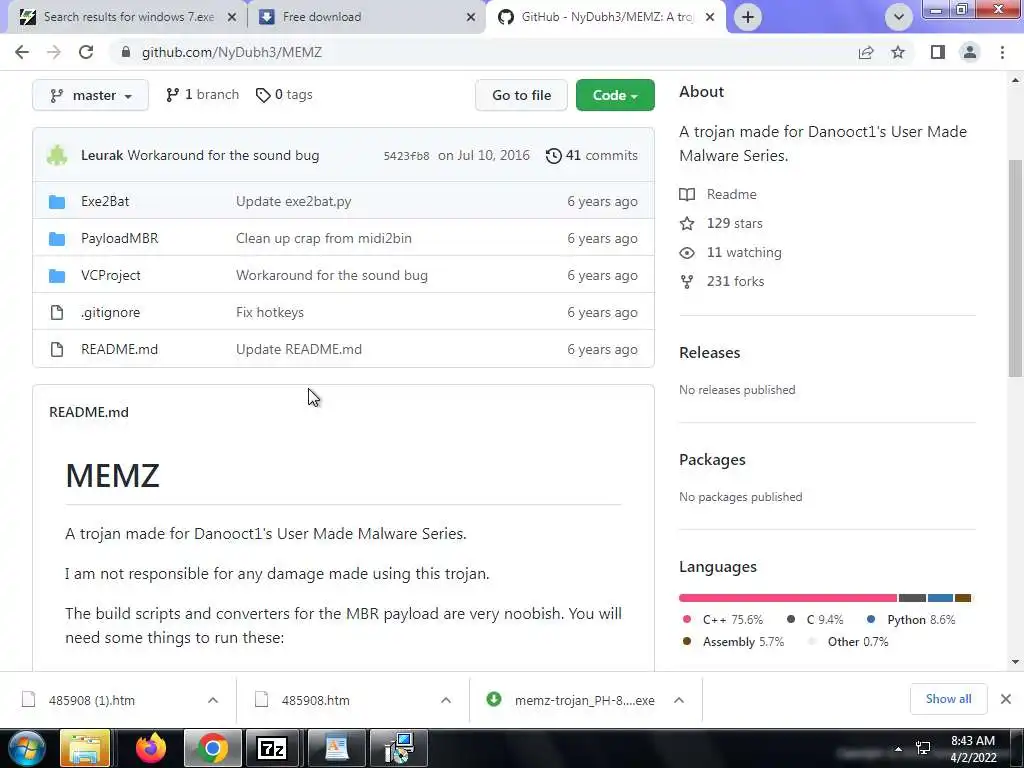Close the downloads bar
This screenshot has height=768, width=1024.
point(1006,699)
